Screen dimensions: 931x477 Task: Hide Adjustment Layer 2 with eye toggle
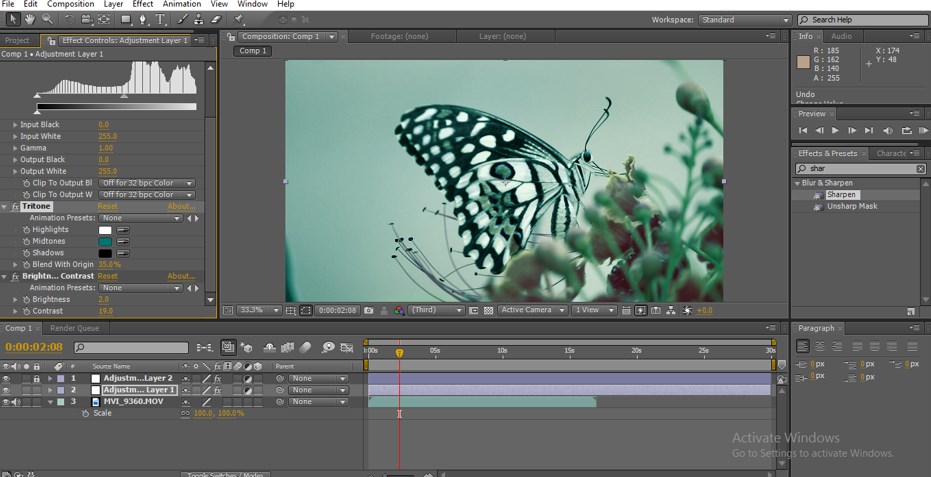click(8, 379)
